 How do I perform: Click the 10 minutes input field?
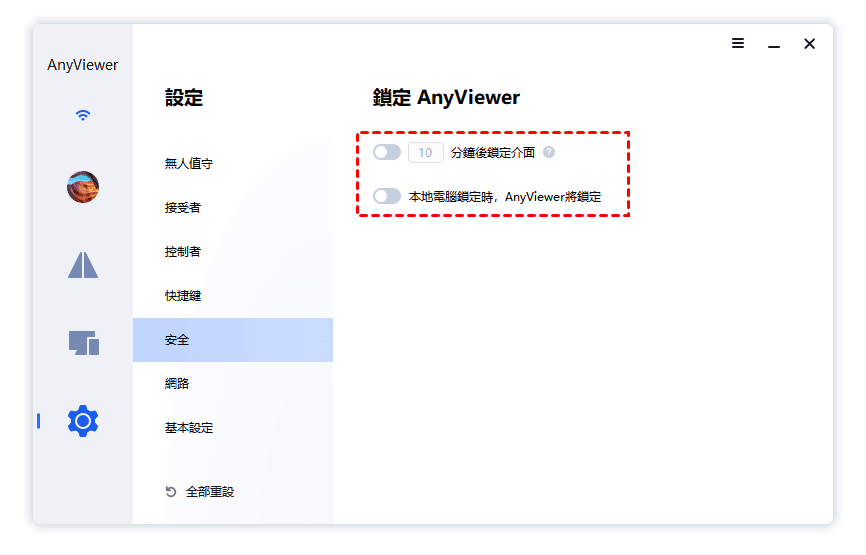[x=425, y=152]
